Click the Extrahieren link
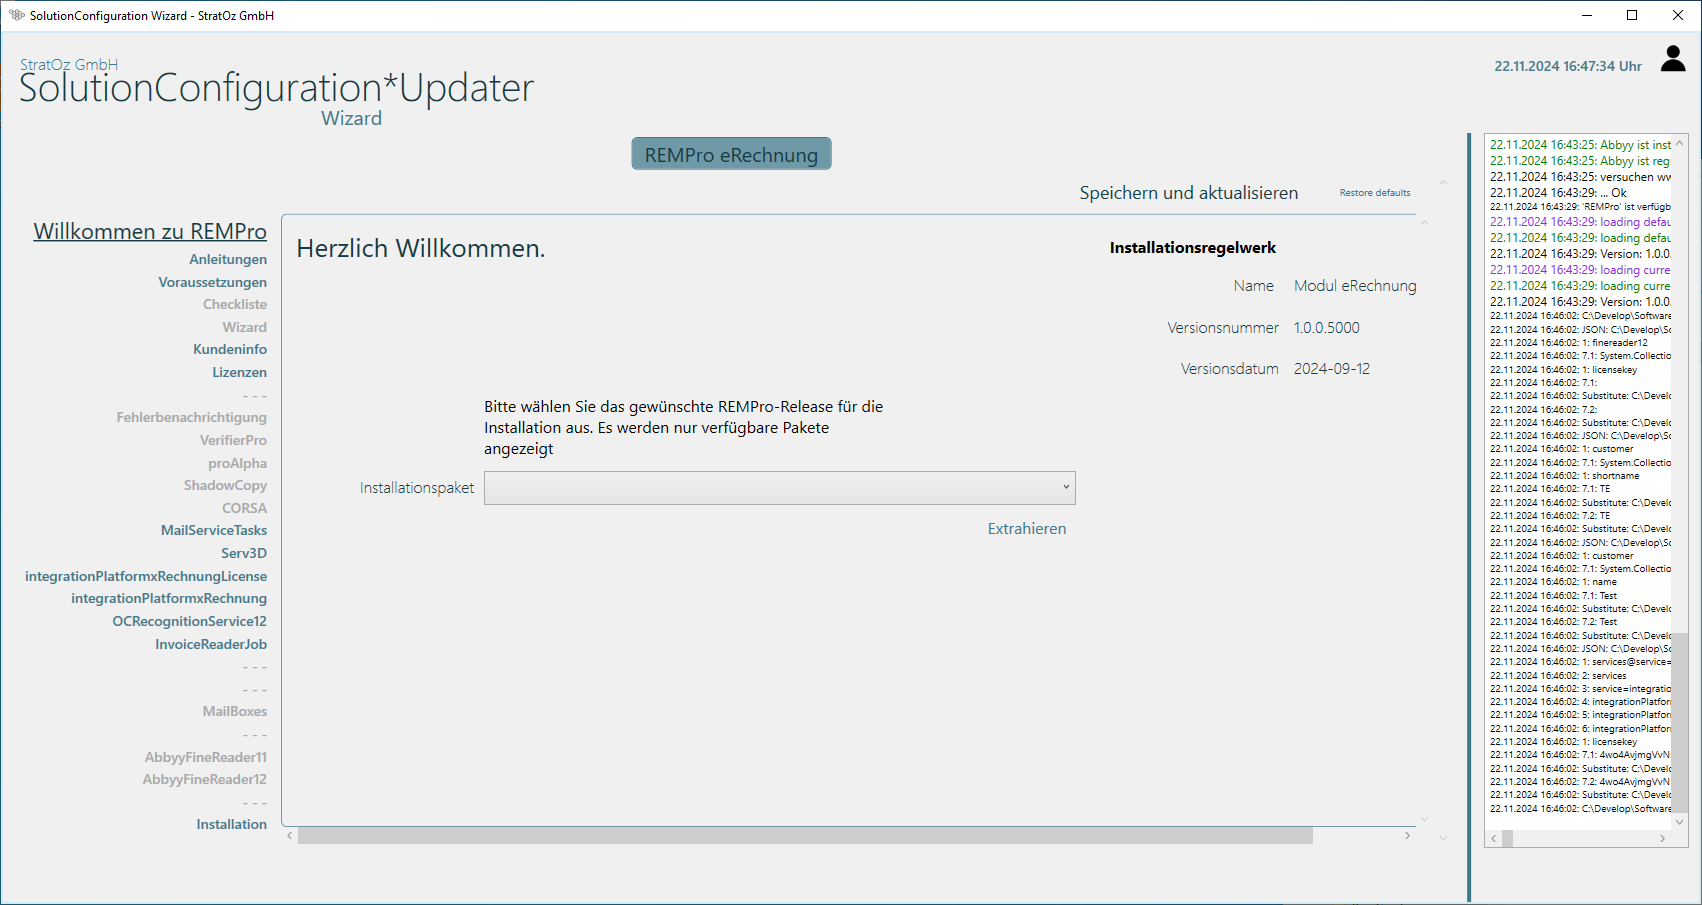 pos(1026,529)
